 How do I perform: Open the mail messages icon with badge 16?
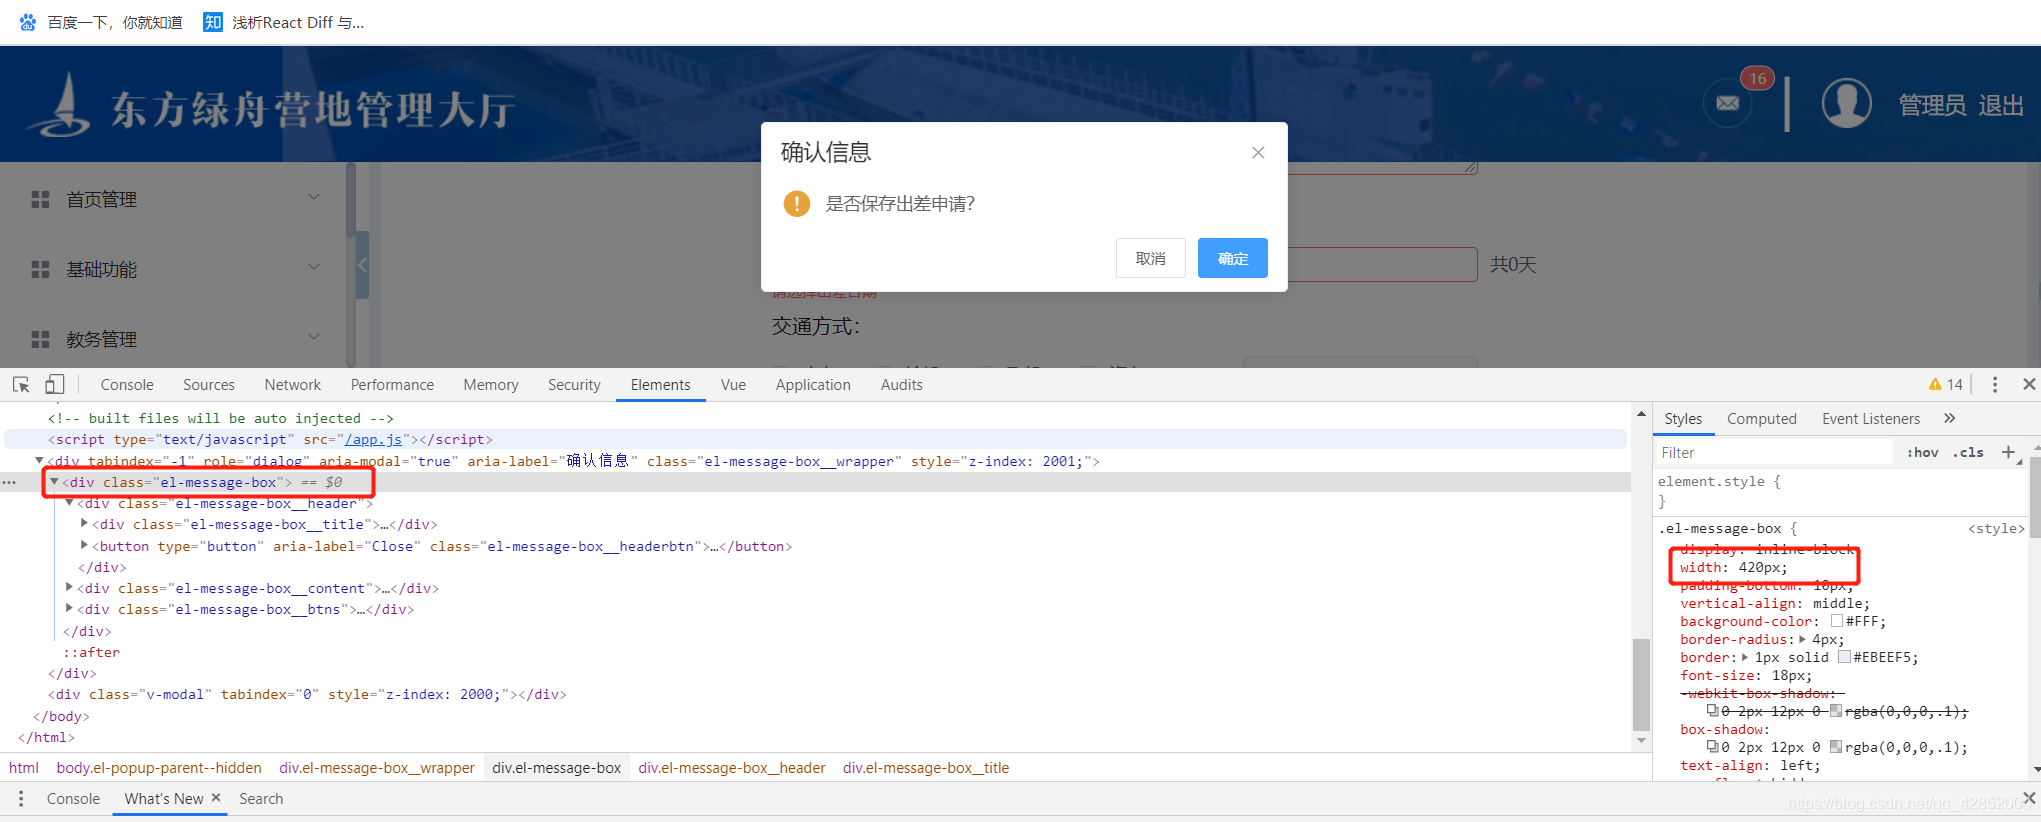pyautogui.click(x=1727, y=103)
